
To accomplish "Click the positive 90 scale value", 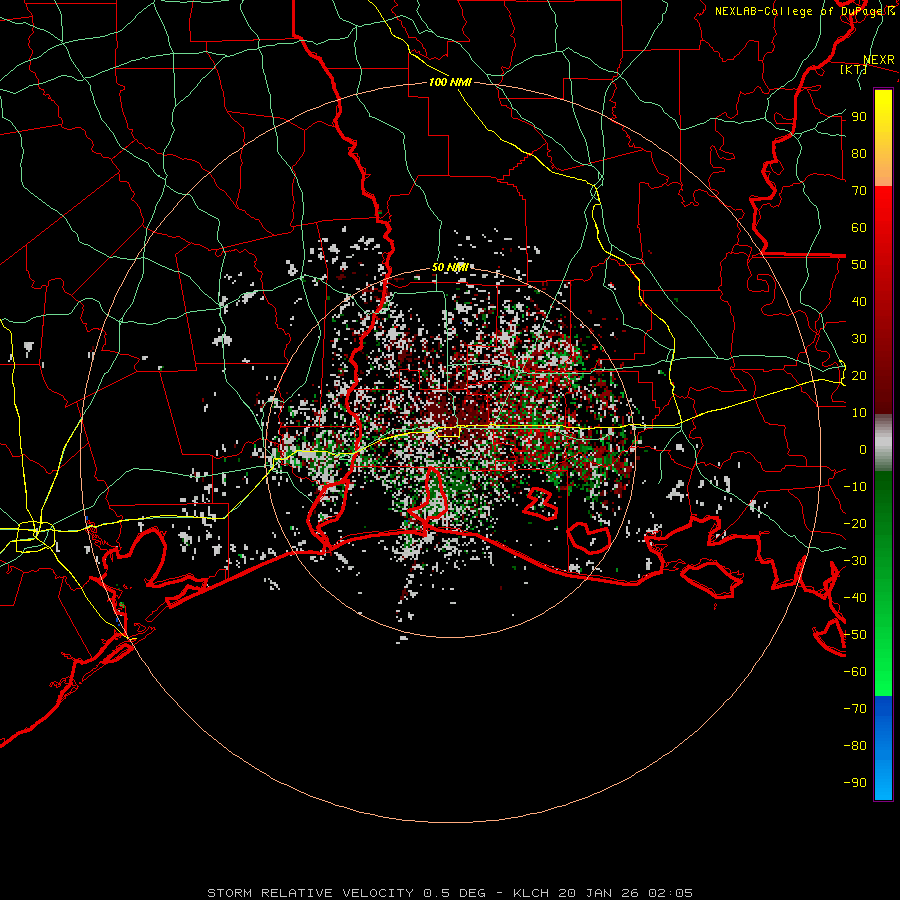I will coord(859,117).
